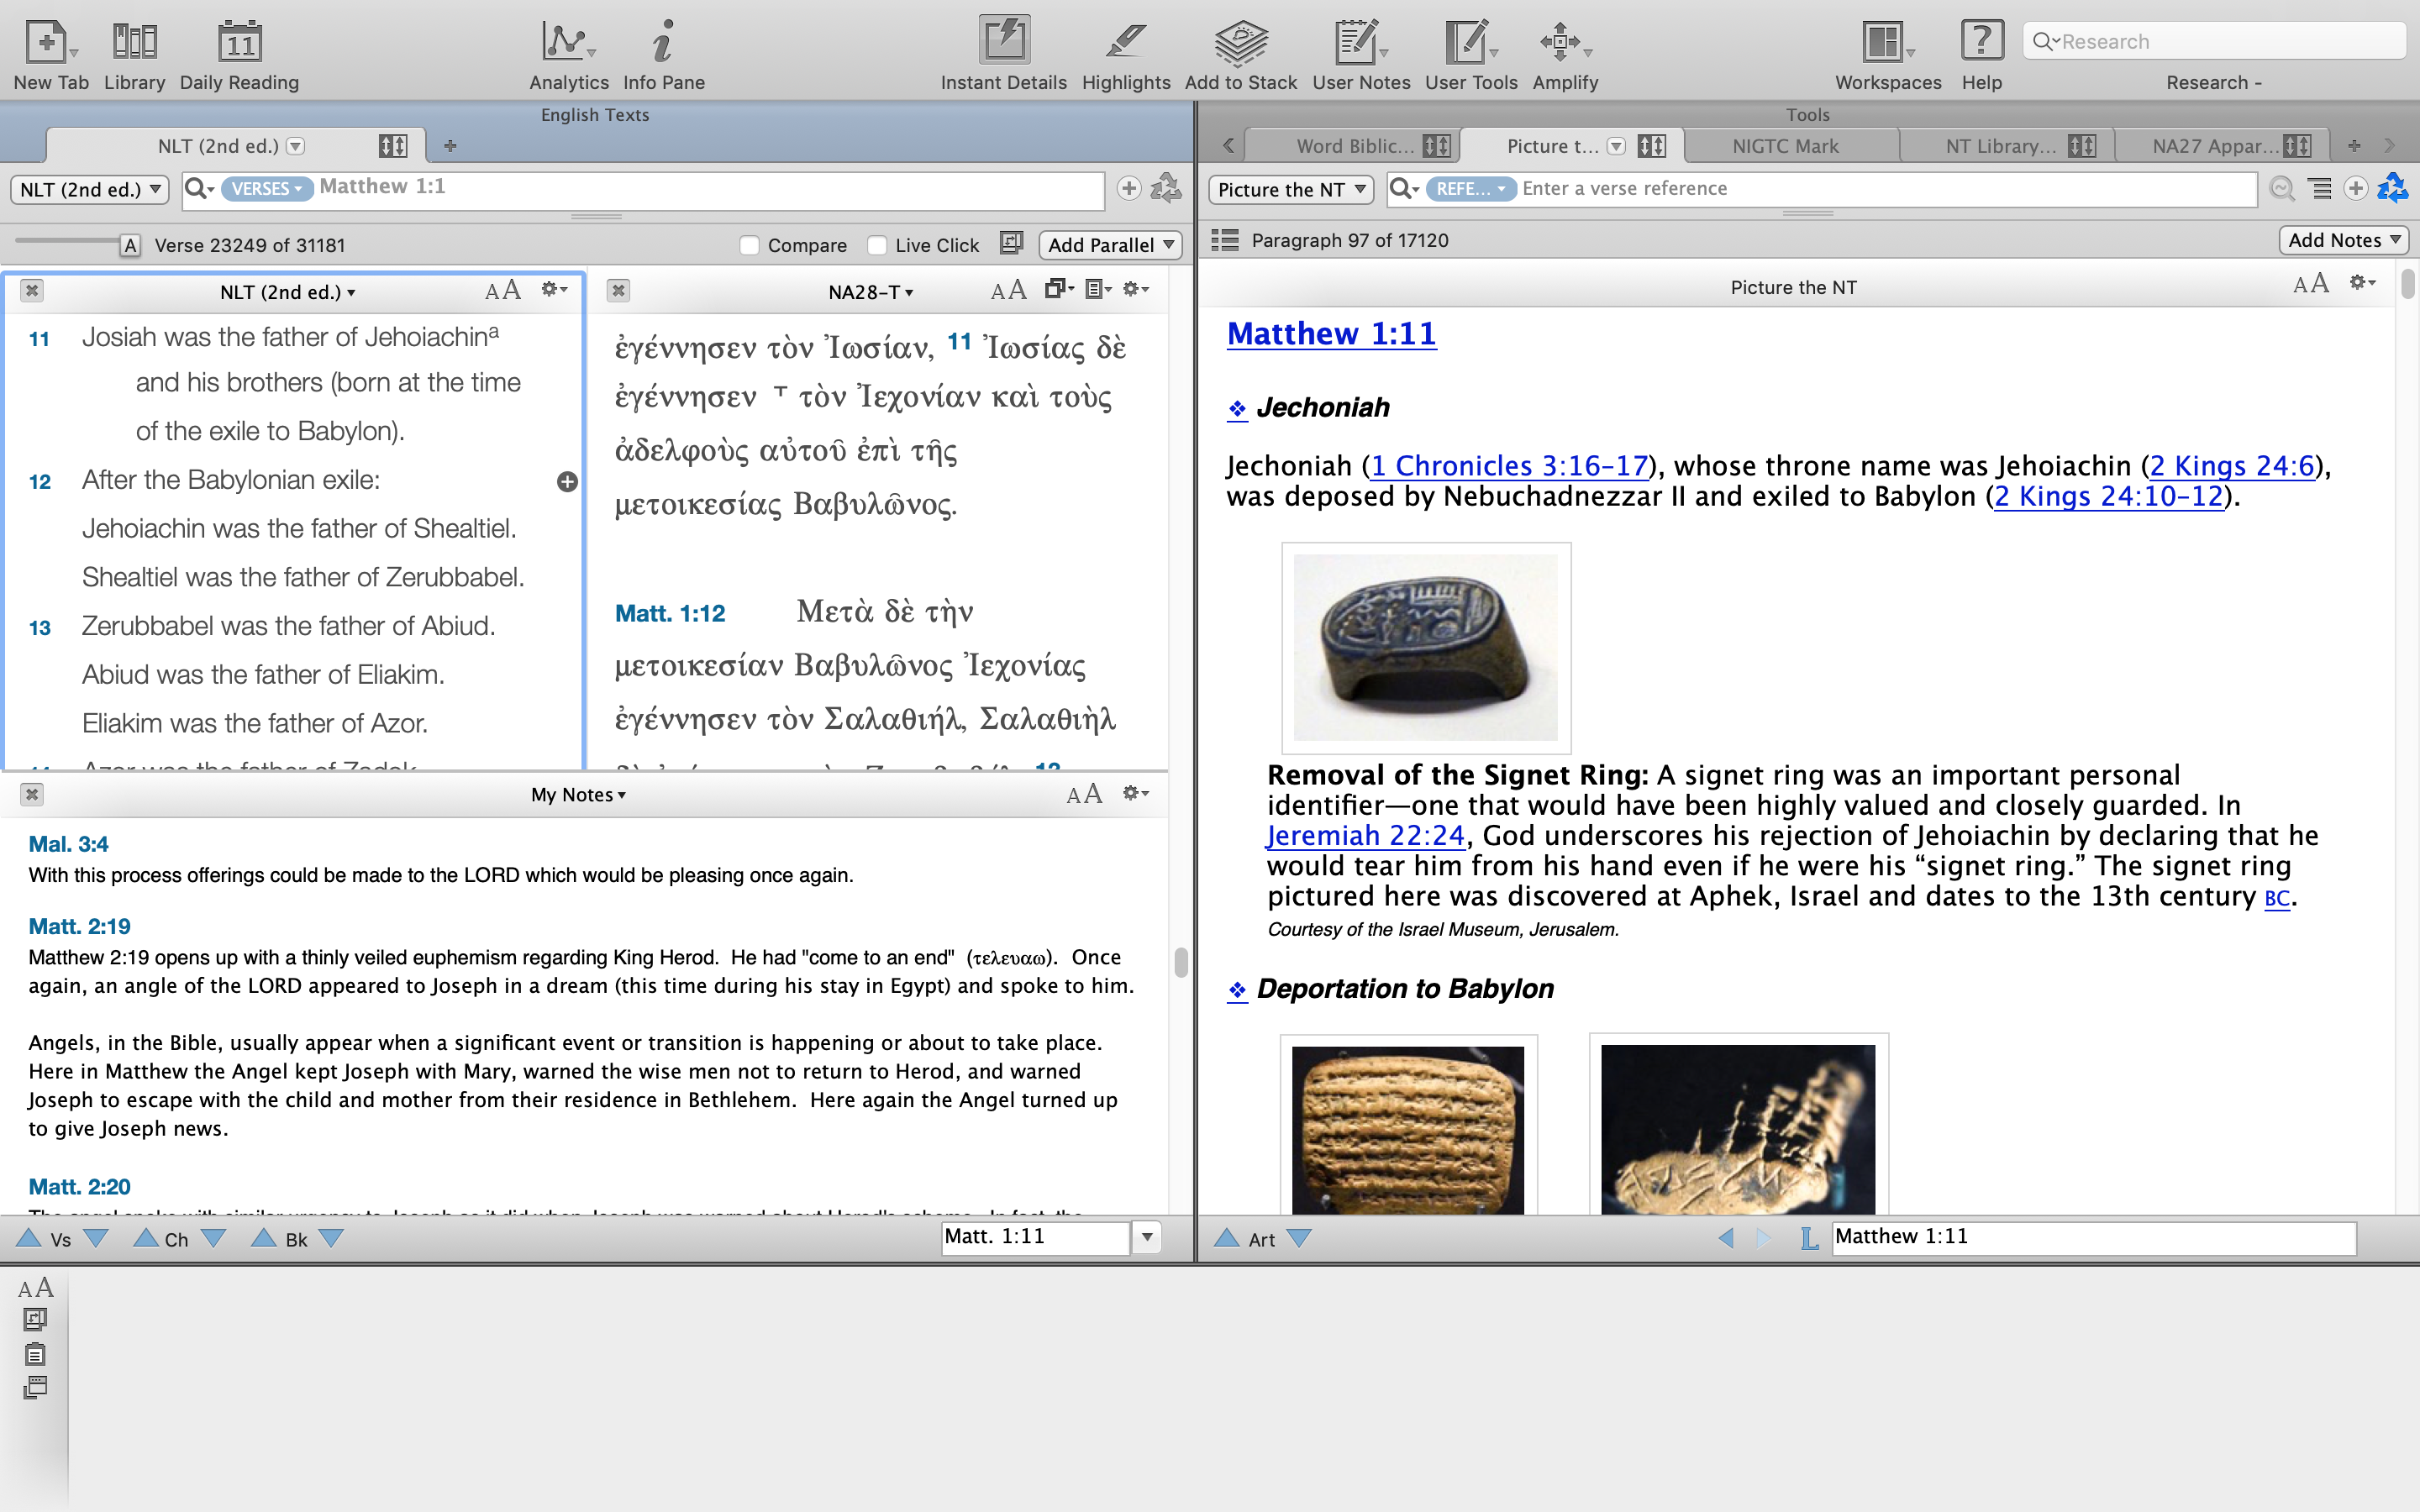Screen dimensions: 2420x1512
Task: Enable the Compare checkbox
Action: tap(749, 245)
